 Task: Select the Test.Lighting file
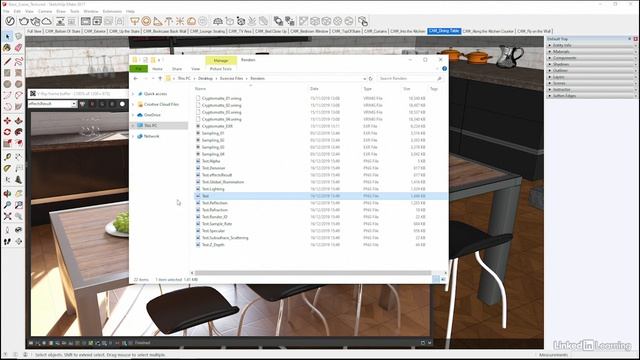213,189
